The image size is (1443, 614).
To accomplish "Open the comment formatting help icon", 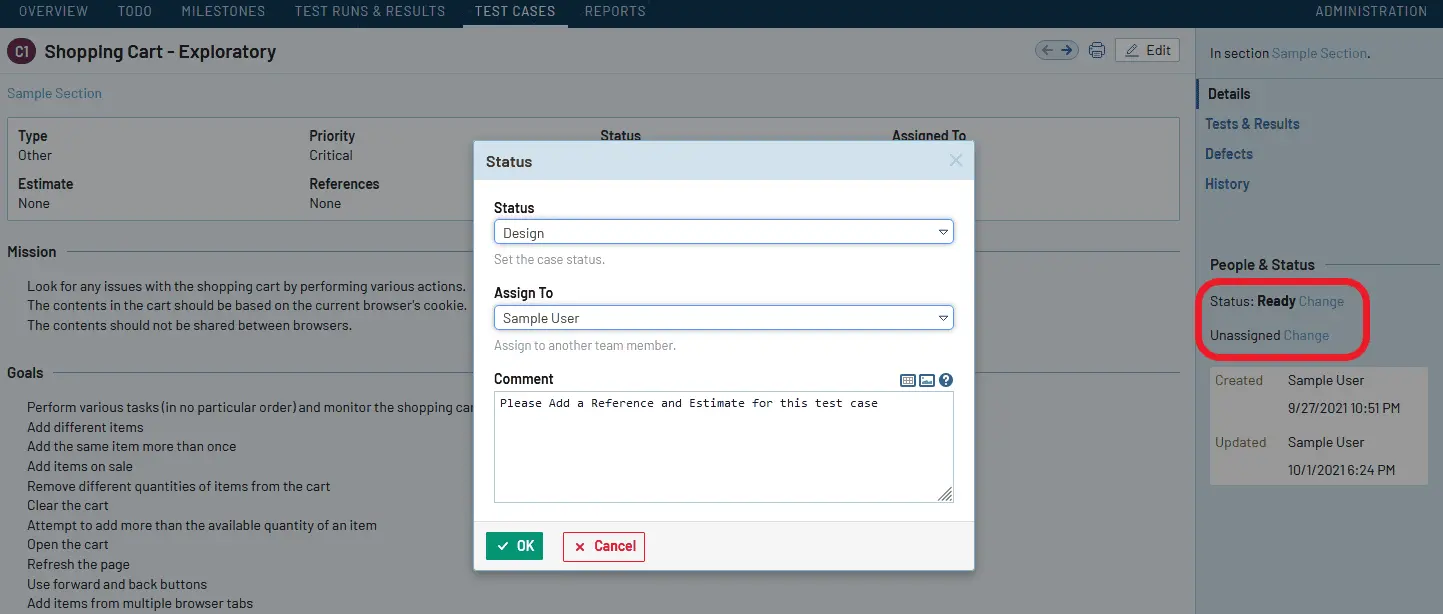I will [946, 380].
